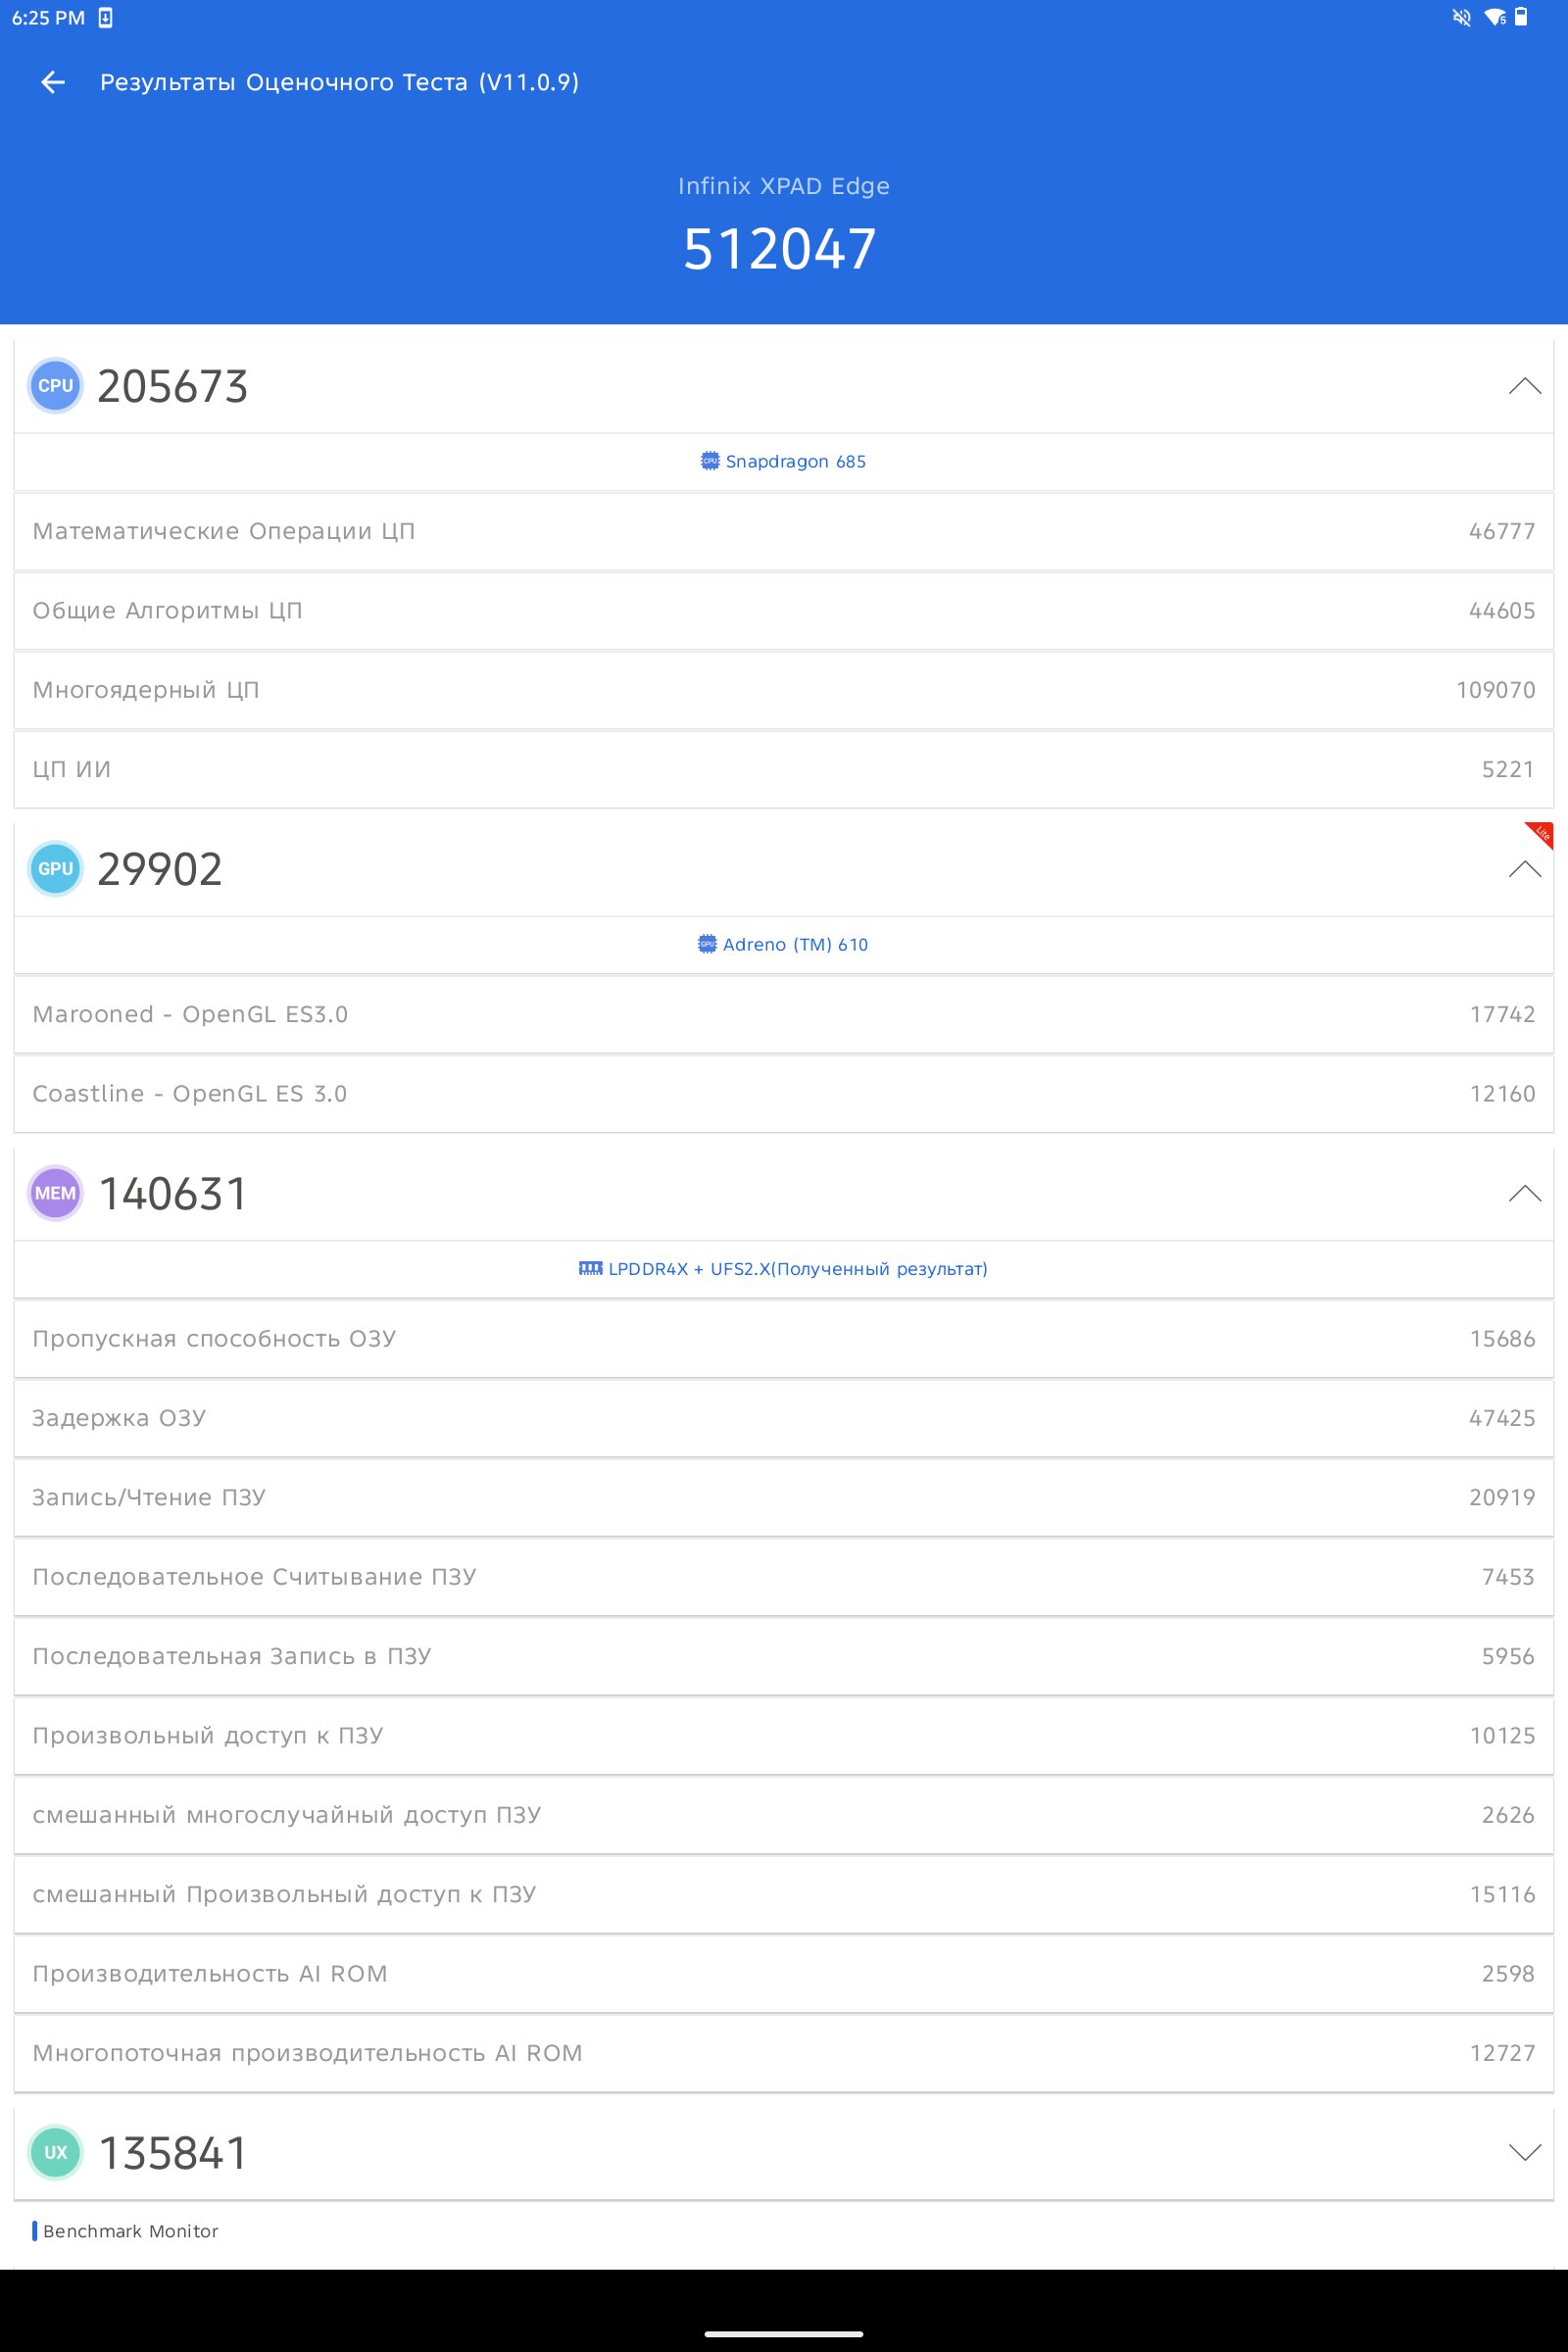Screen dimensions: 1568x2352
Task: Open the Adreno (TM) 610 link
Action: tap(784, 944)
